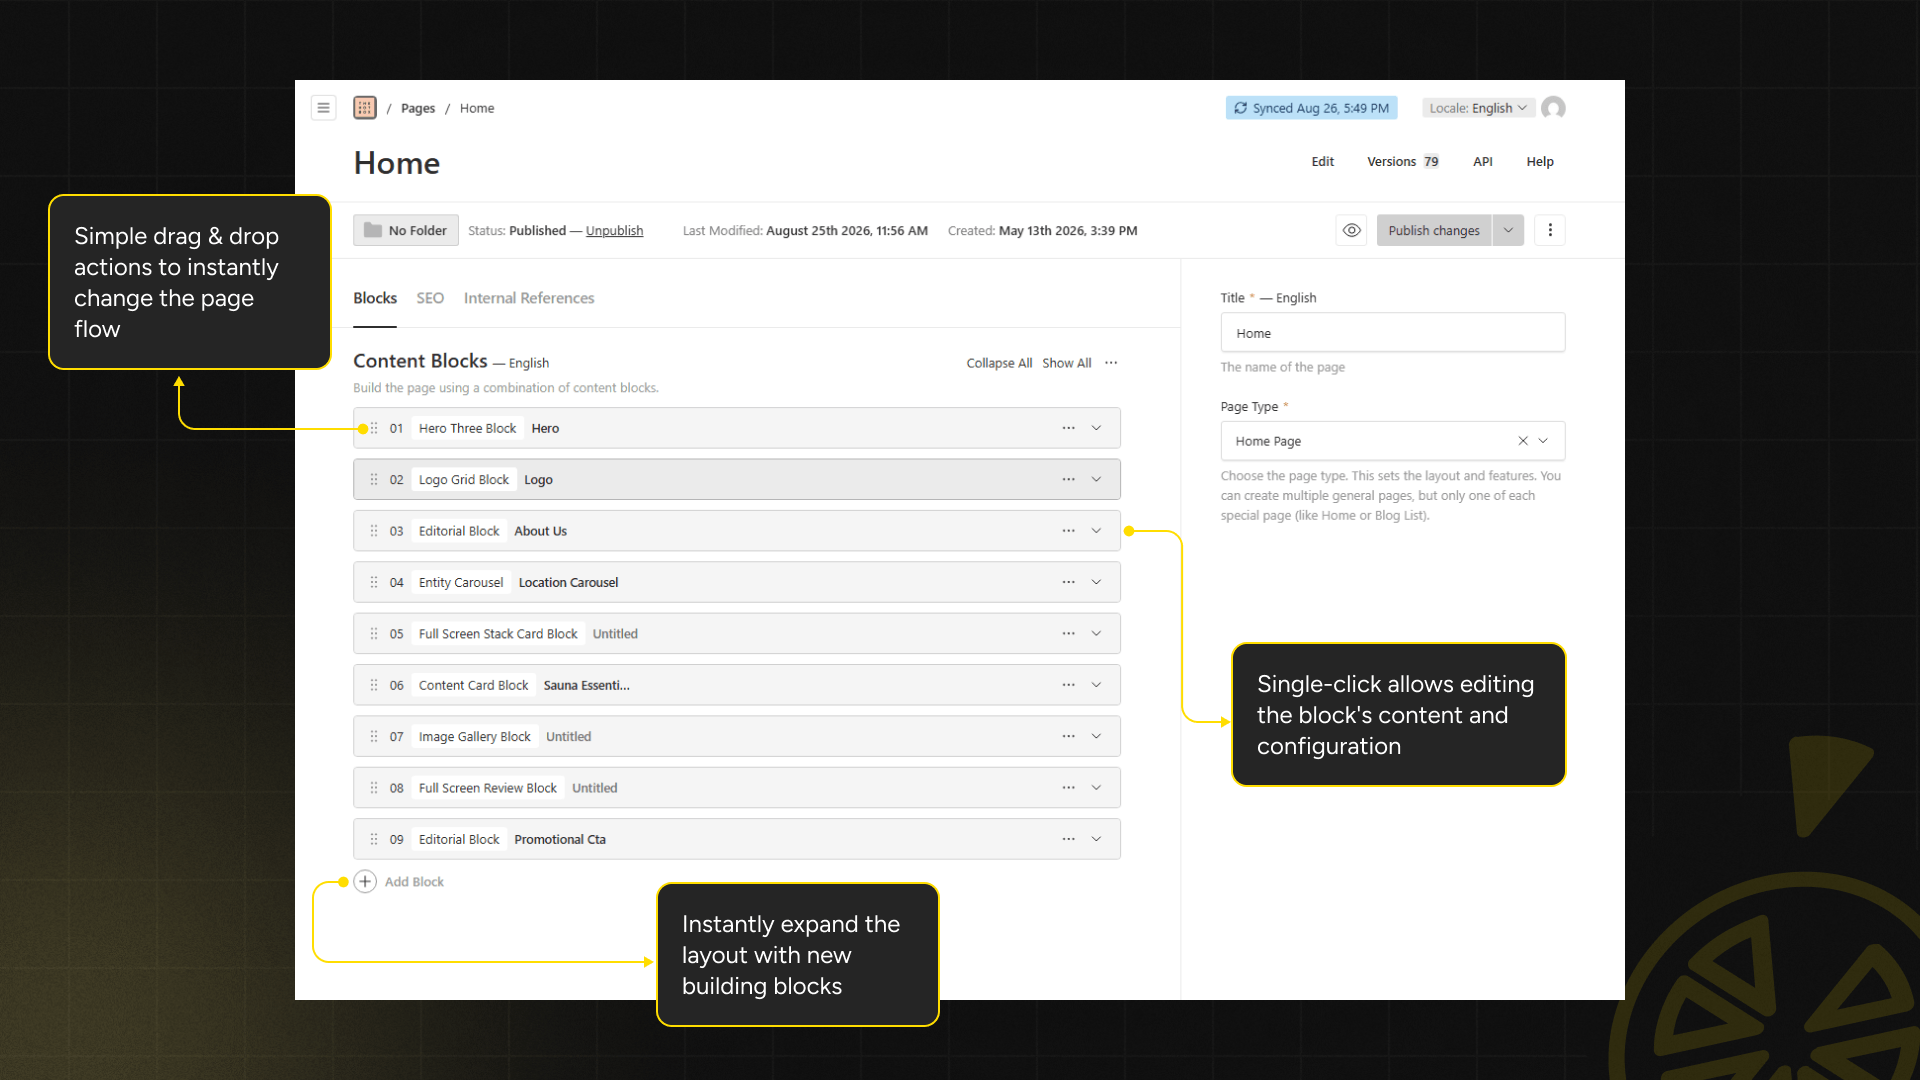This screenshot has height=1080, width=1920.
Task: Grab drag handle of Image Gallery Block
Action: pos(374,736)
